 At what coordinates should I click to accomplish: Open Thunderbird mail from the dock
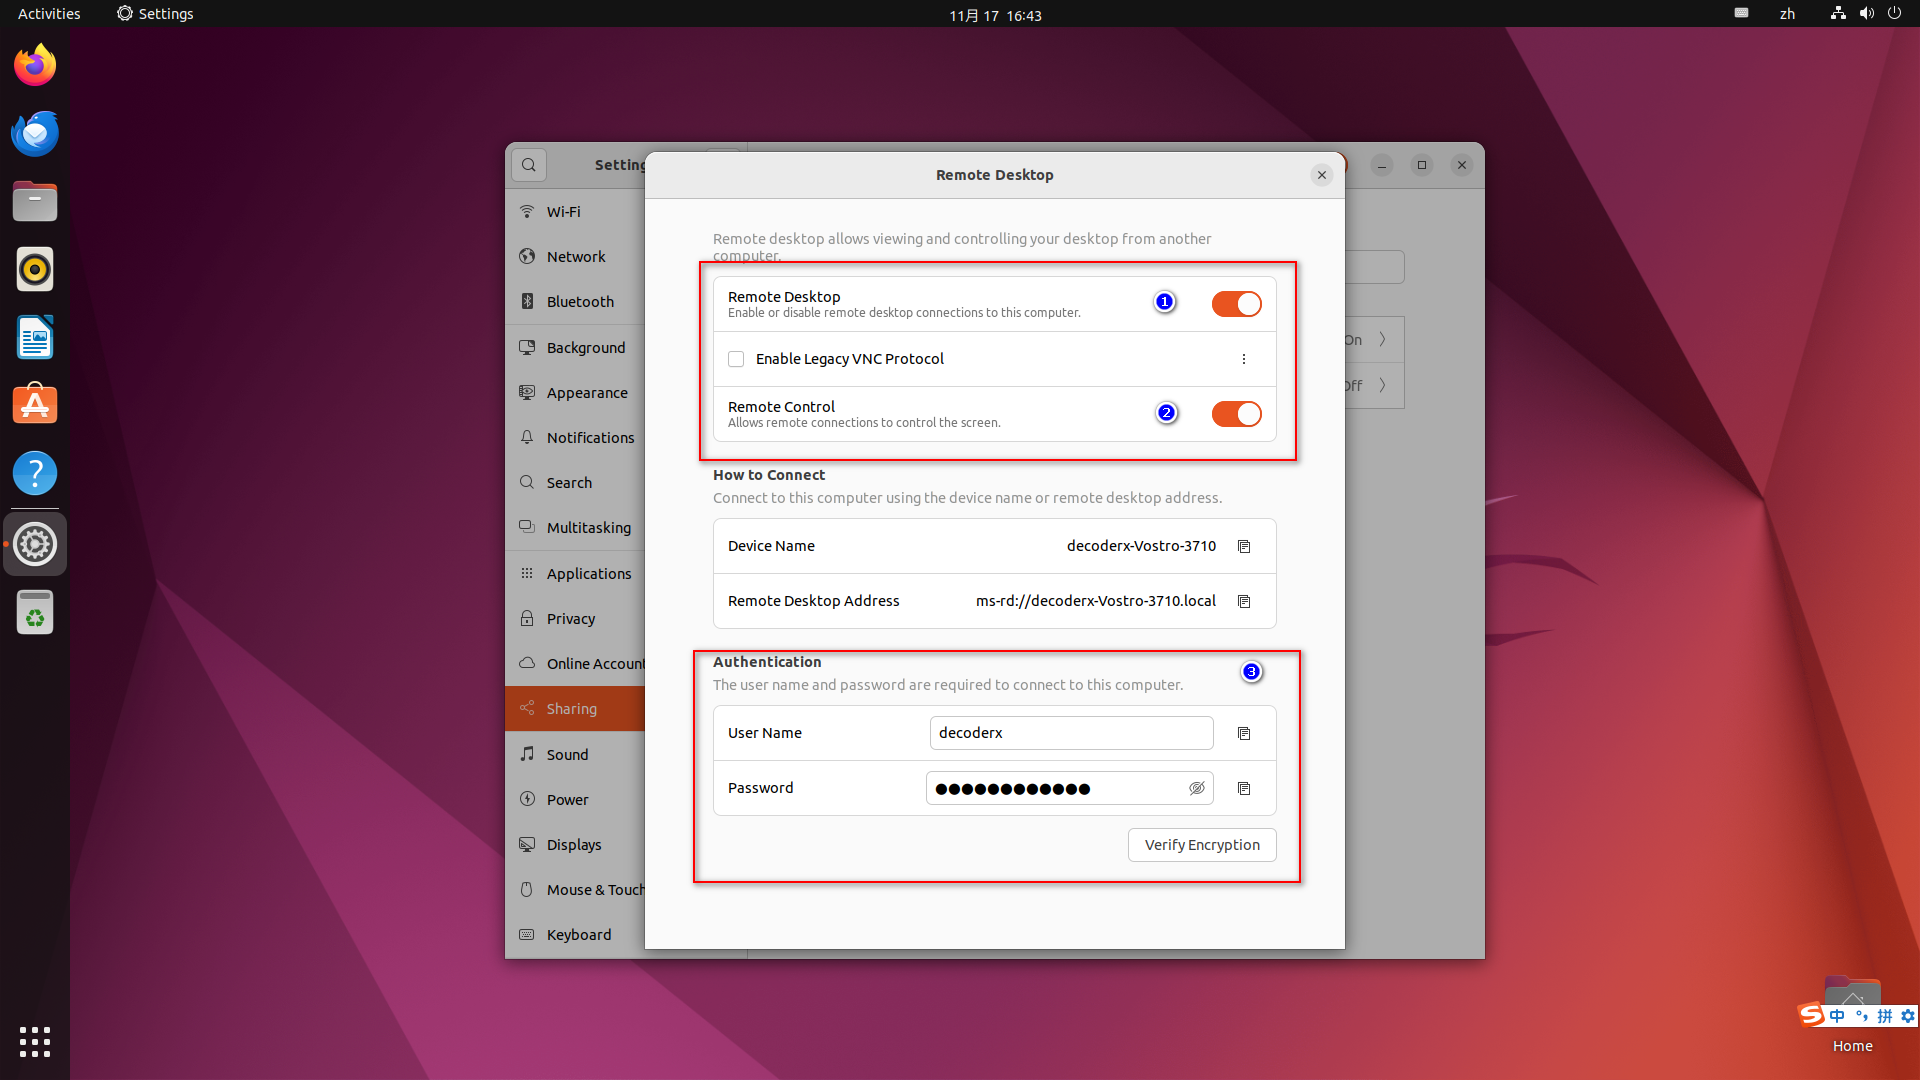click(x=35, y=134)
